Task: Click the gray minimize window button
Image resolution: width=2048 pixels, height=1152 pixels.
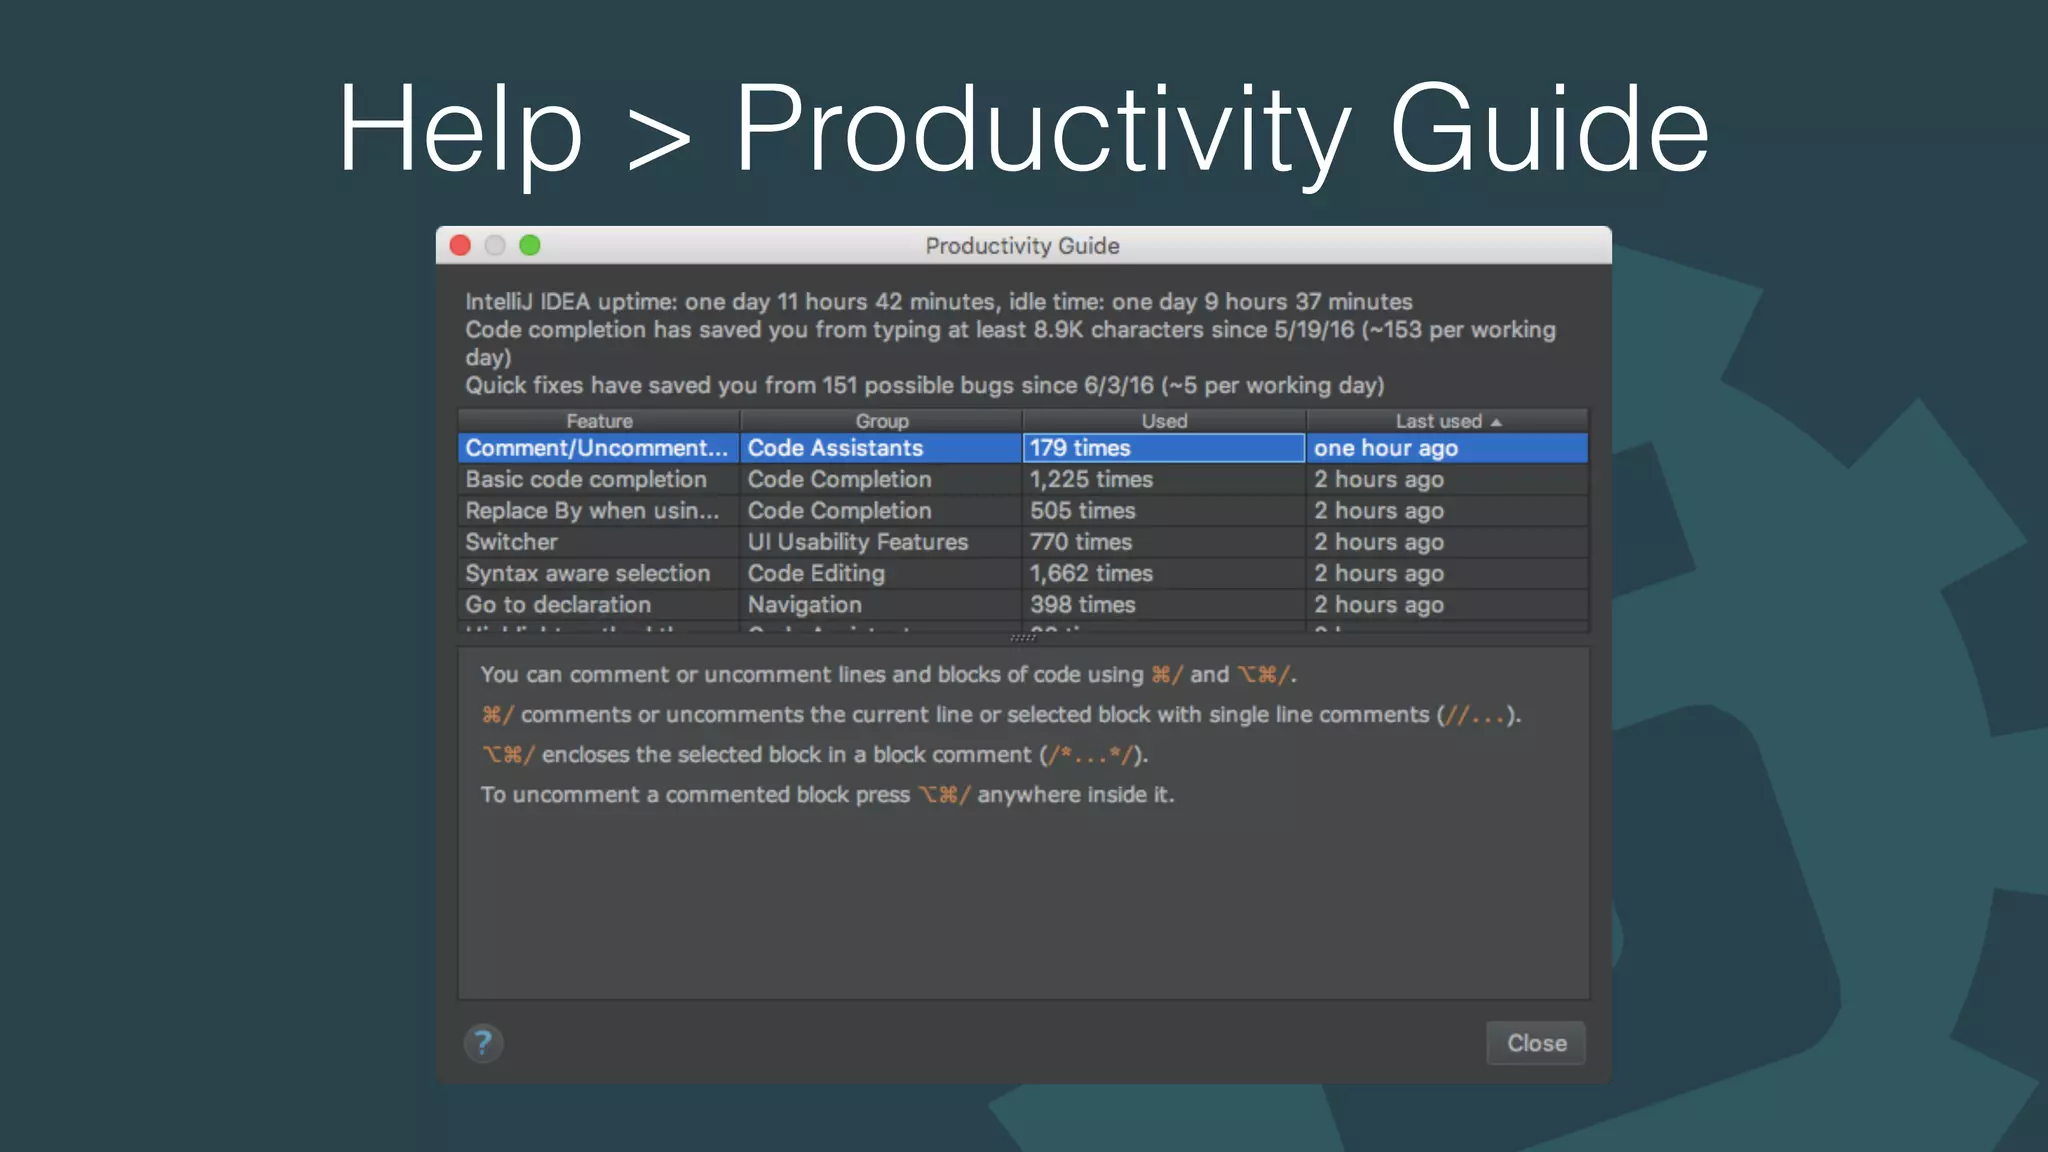Action: [495, 245]
